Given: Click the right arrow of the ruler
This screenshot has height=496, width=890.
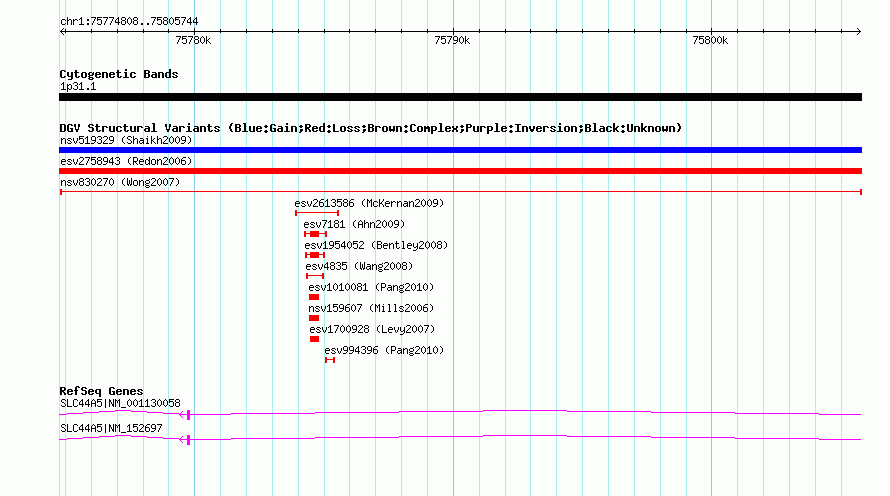Looking at the screenshot, I should click(x=859, y=31).
